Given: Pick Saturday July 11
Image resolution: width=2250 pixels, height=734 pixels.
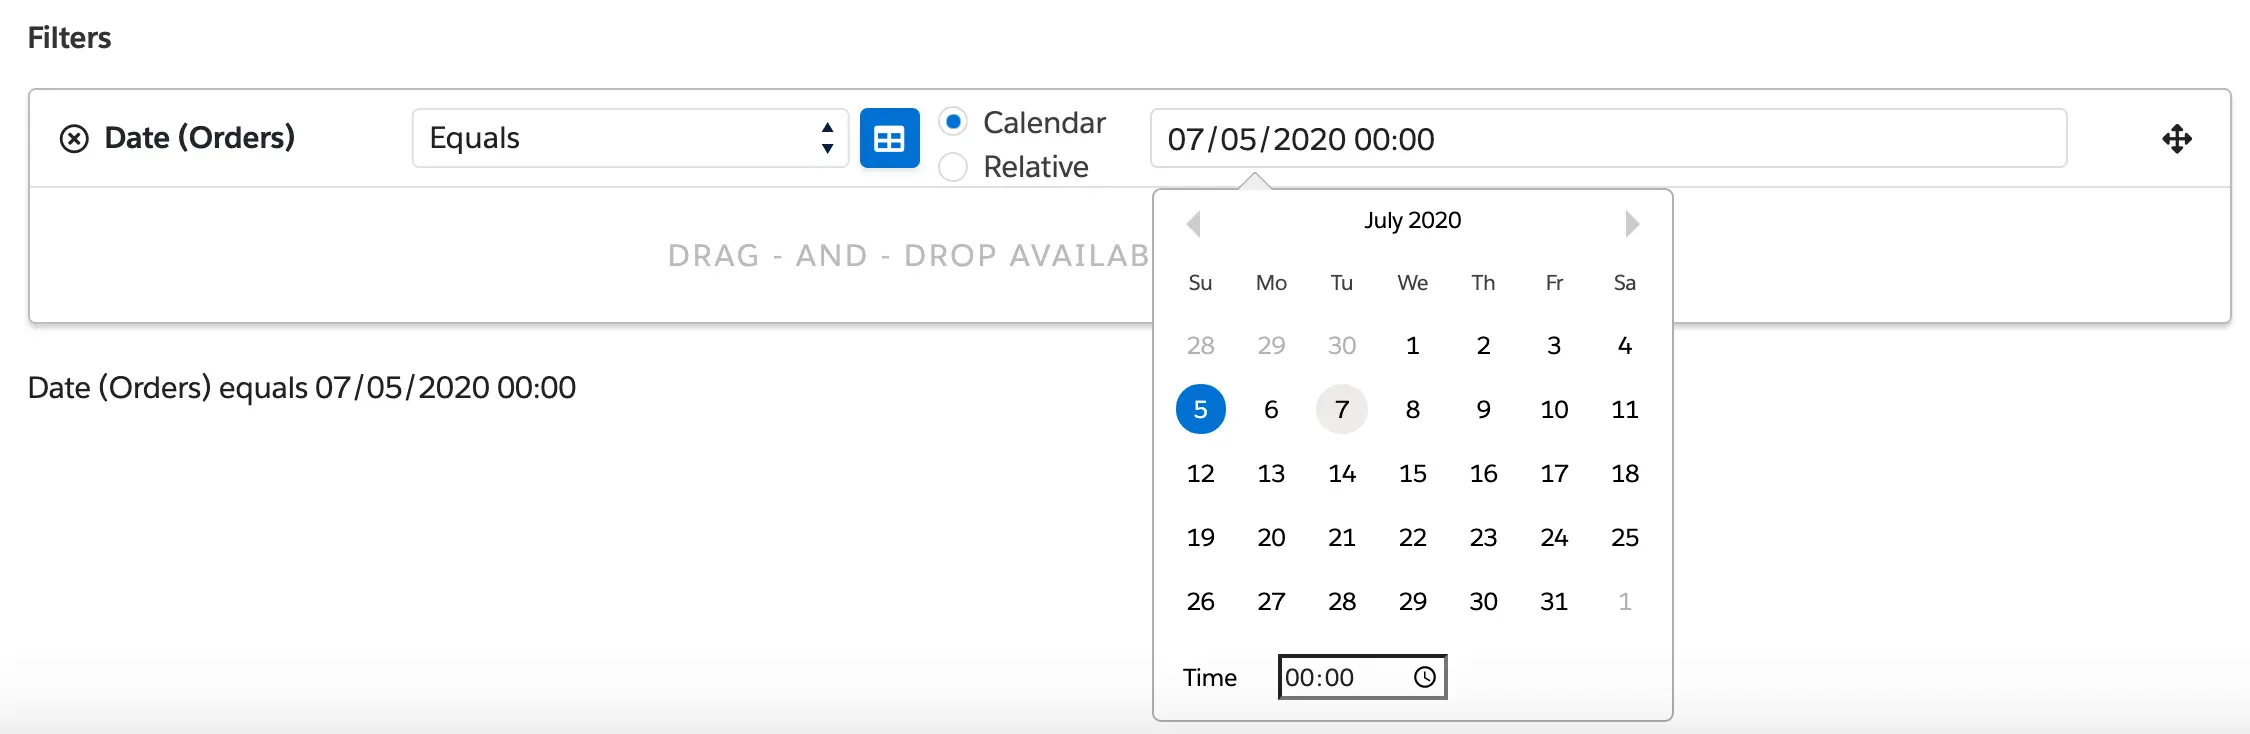Looking at the screenshot, I should (x=1624, y=409).
